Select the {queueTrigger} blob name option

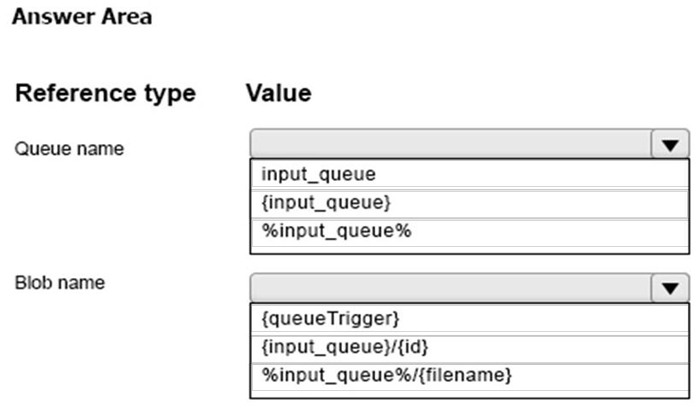470,318
